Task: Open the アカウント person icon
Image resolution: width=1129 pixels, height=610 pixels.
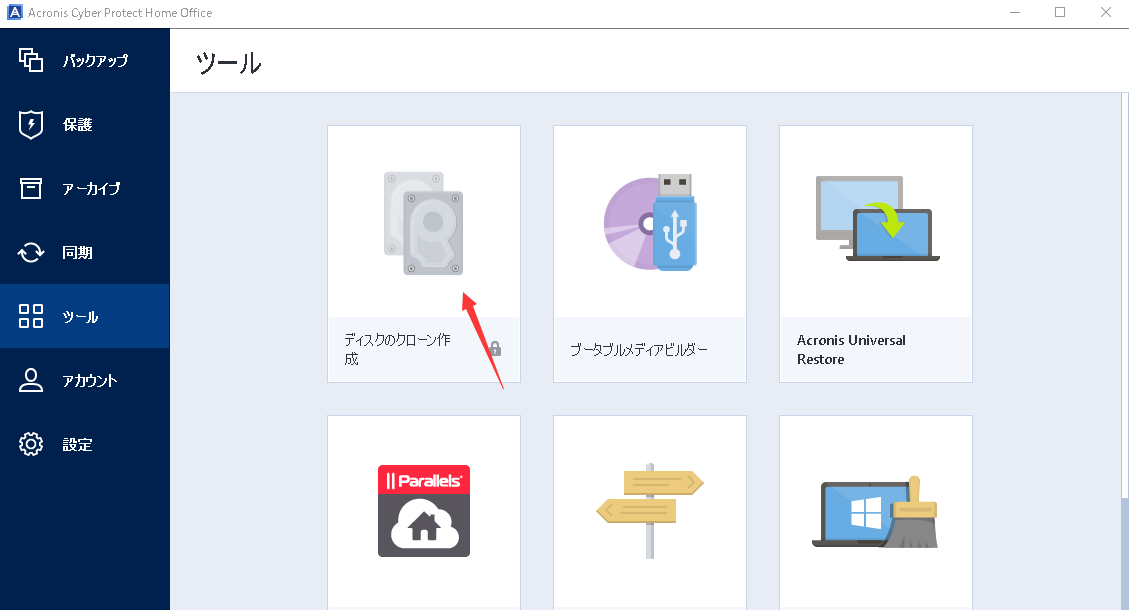Action: (30, 380)
